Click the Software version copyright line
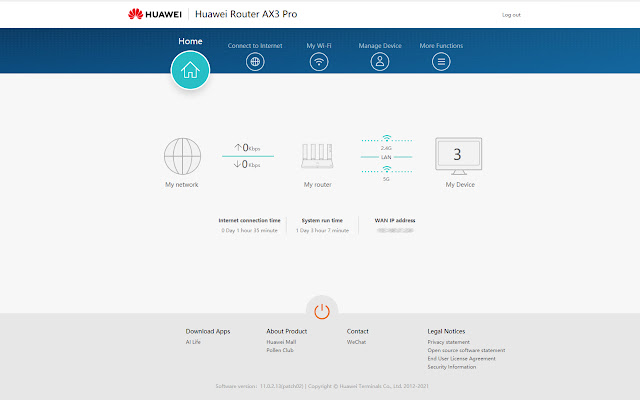Image resolution: width=640 pixels, height=400 pixels. pyautogui.click(x=322, y=386)
